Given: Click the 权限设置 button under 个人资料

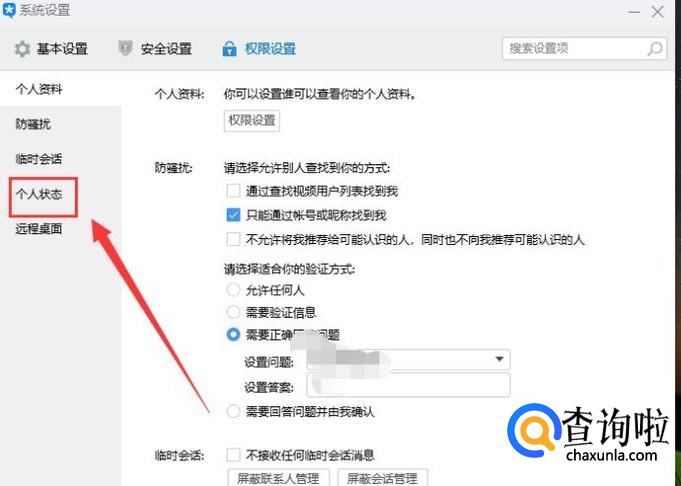Looking at the screenshot, I should pos(251,120).
